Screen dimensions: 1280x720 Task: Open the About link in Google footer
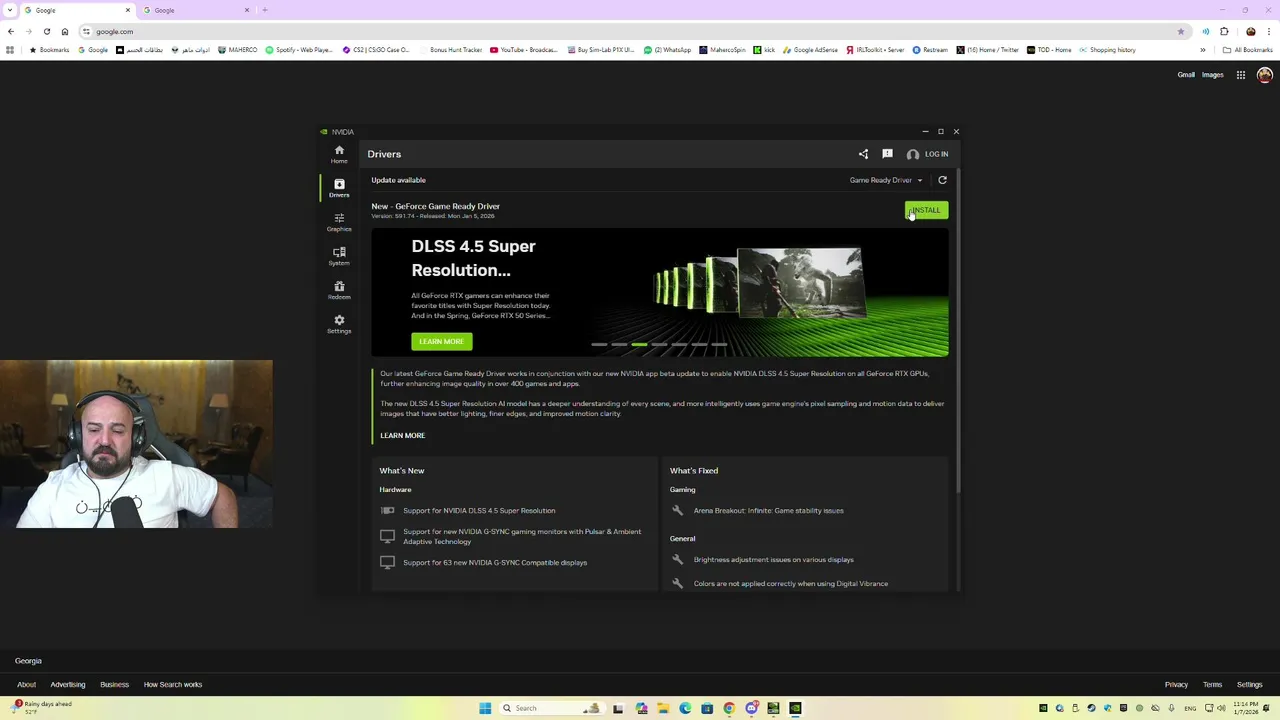coord(26,685)
